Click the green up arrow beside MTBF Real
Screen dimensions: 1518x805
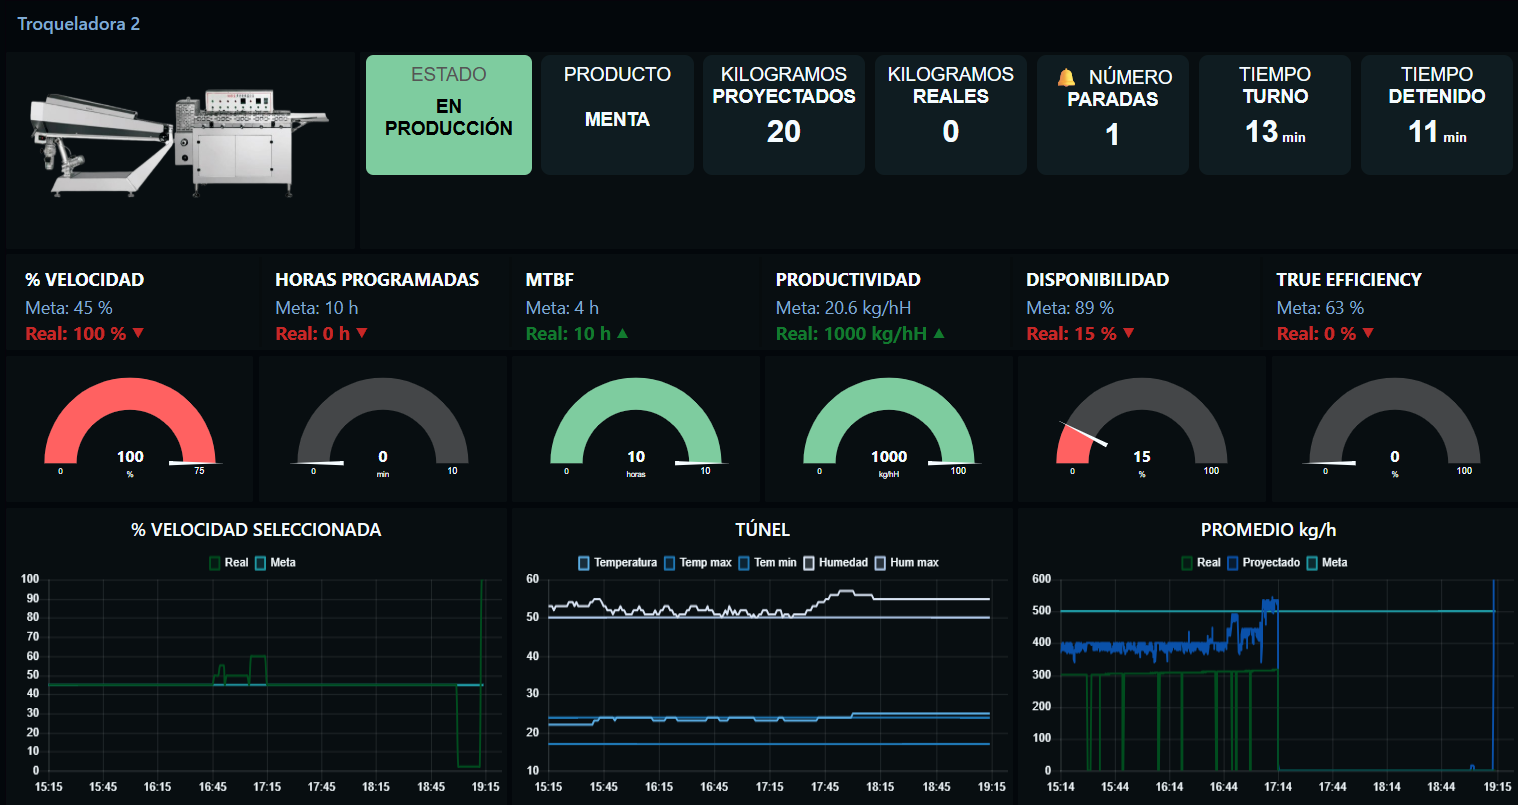[623, 333]
